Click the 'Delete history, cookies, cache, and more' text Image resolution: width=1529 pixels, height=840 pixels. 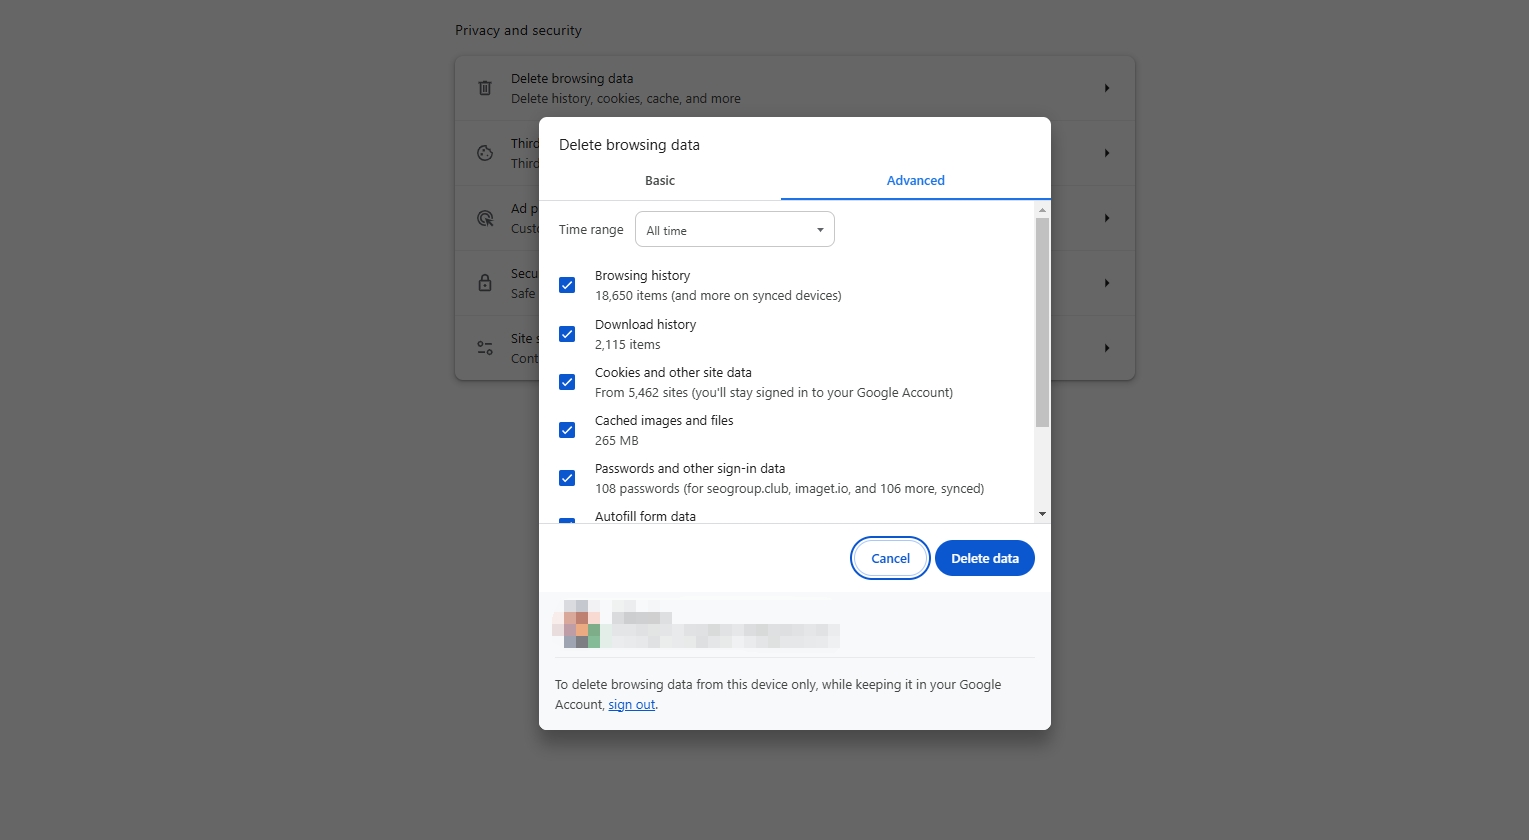(x=626, y=99)
